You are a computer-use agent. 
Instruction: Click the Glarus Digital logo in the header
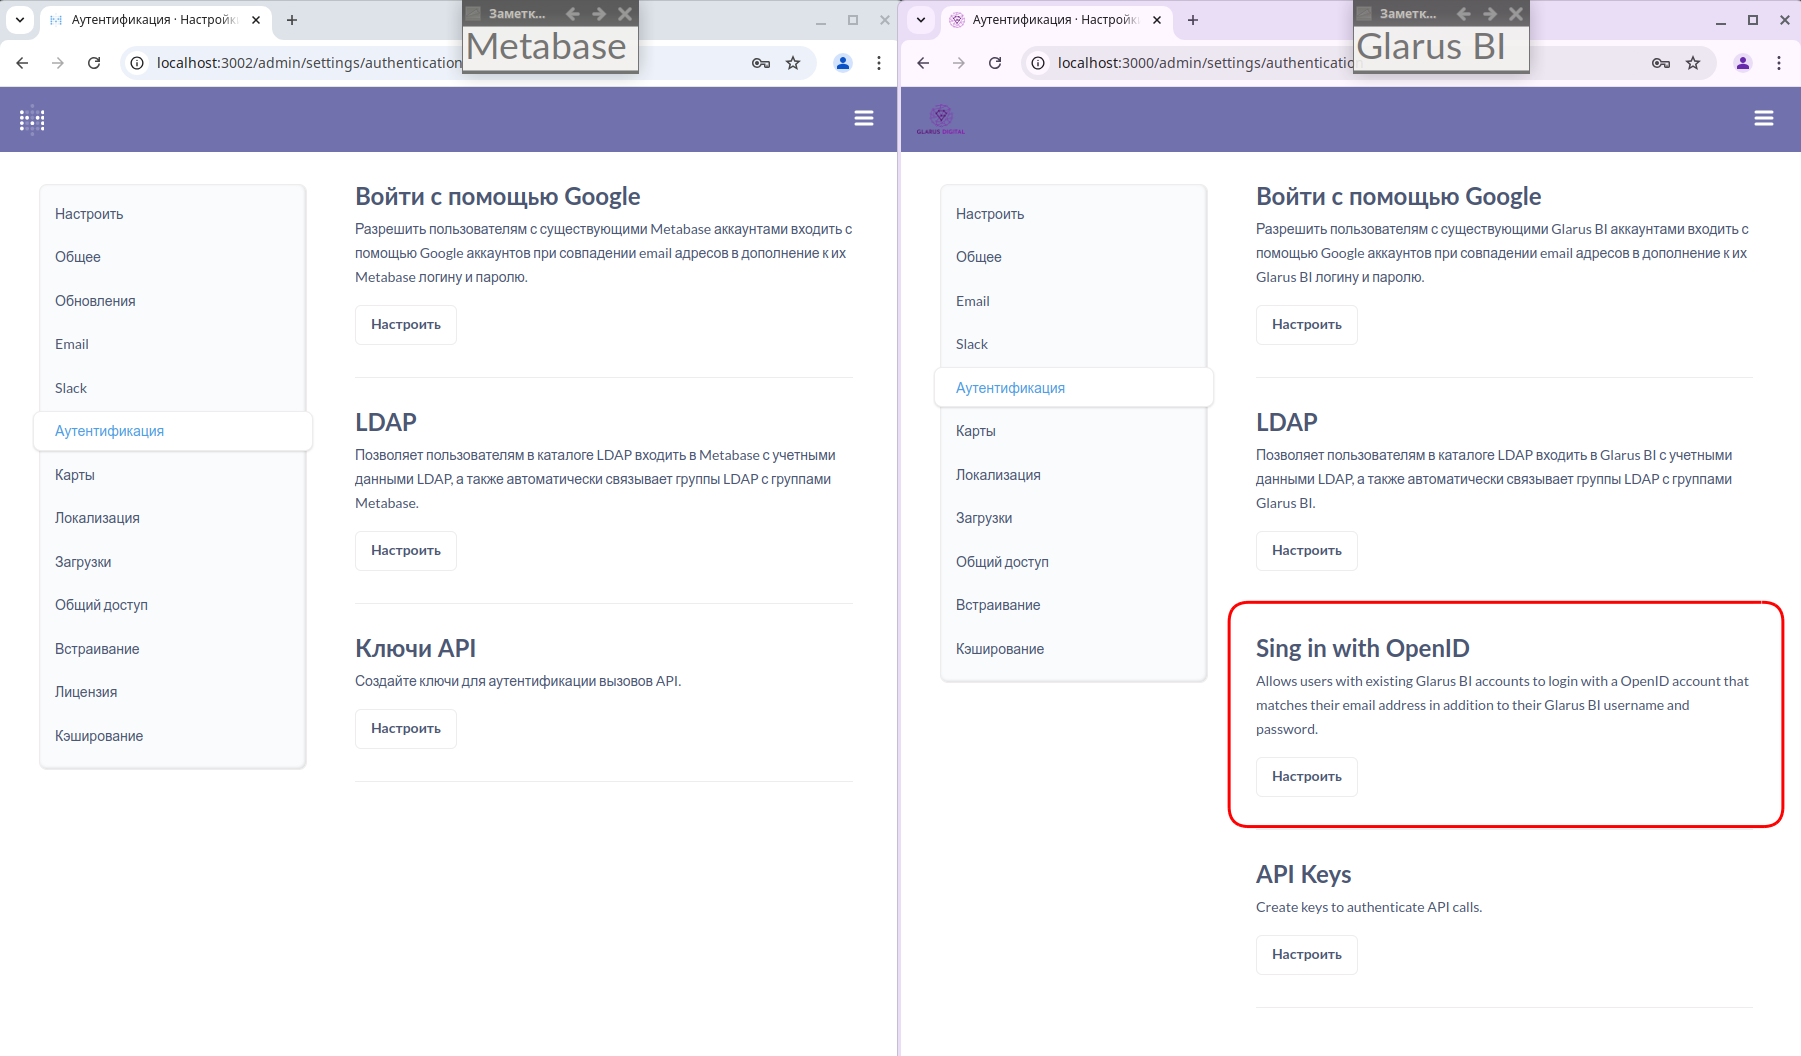[939, 119]
